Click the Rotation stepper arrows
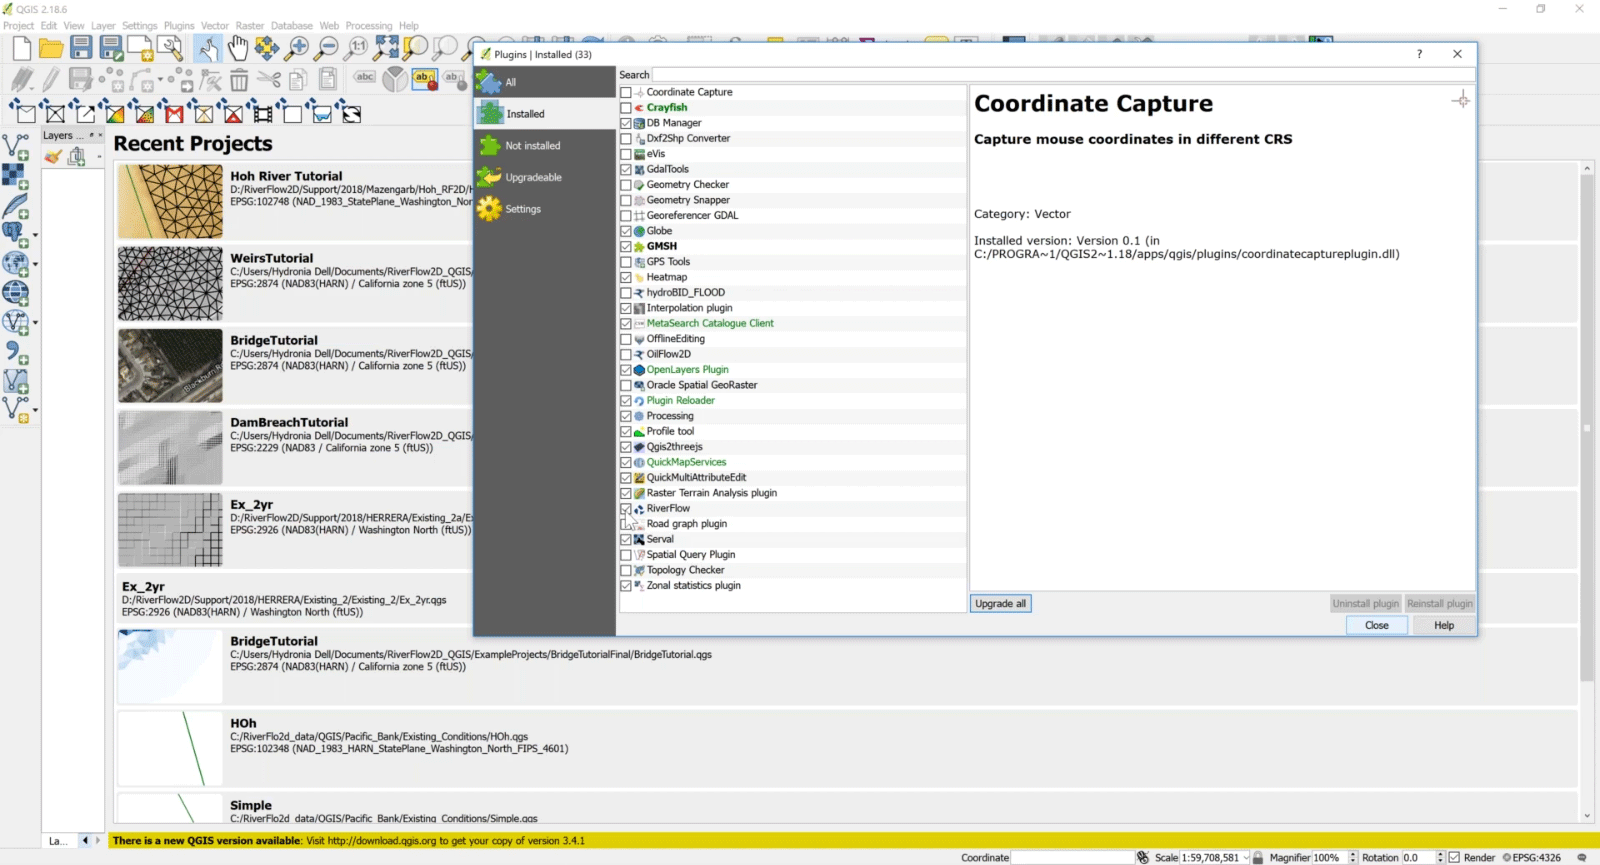The height and width of the screenshot is (865, 1600). (1440, 858)
